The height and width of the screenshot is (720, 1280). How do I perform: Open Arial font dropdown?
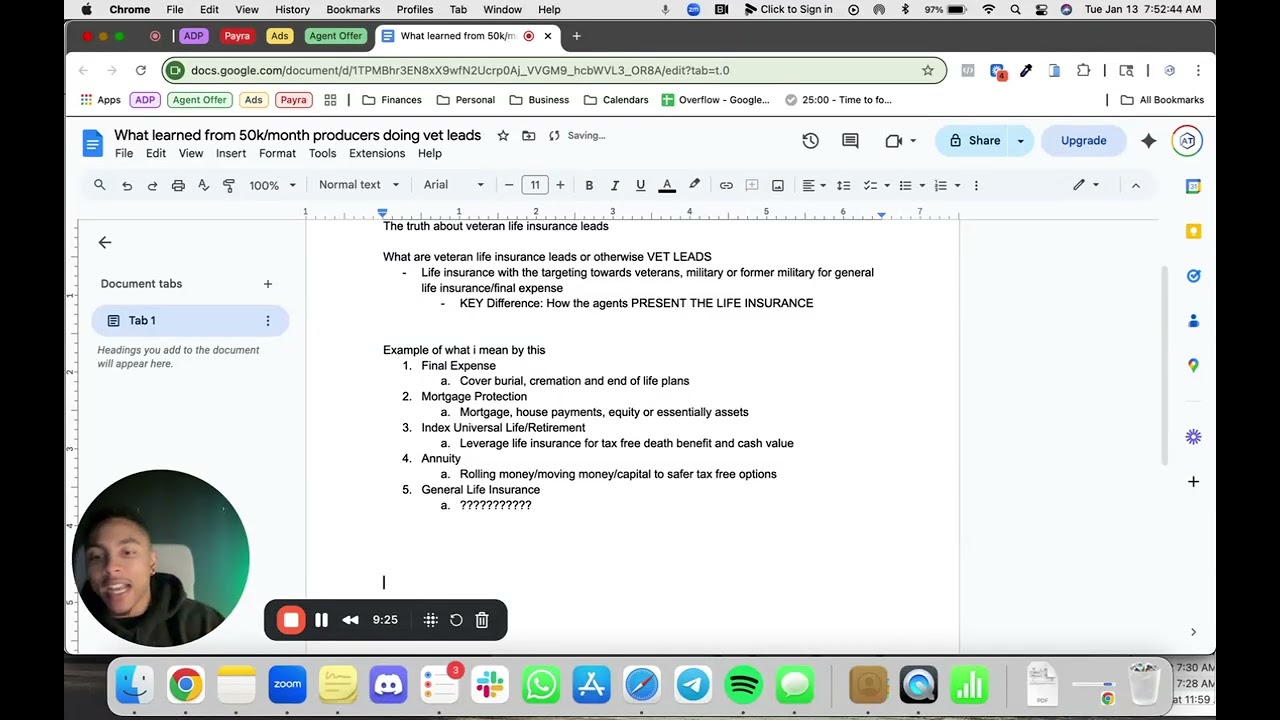pyautogui.click(x=453, y=185)
